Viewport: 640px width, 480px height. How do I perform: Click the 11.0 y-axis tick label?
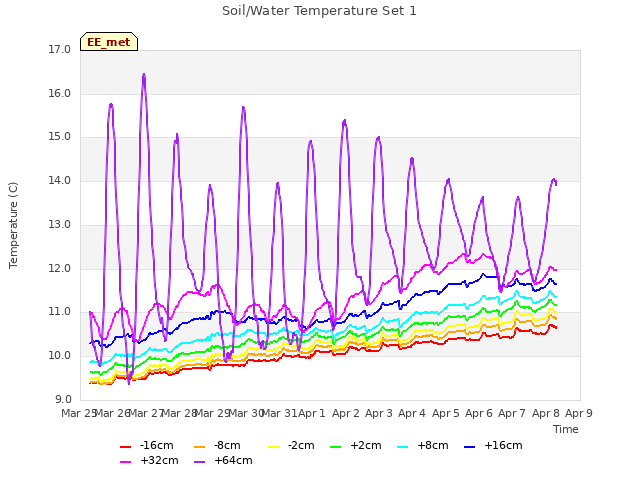click(60, 312)
